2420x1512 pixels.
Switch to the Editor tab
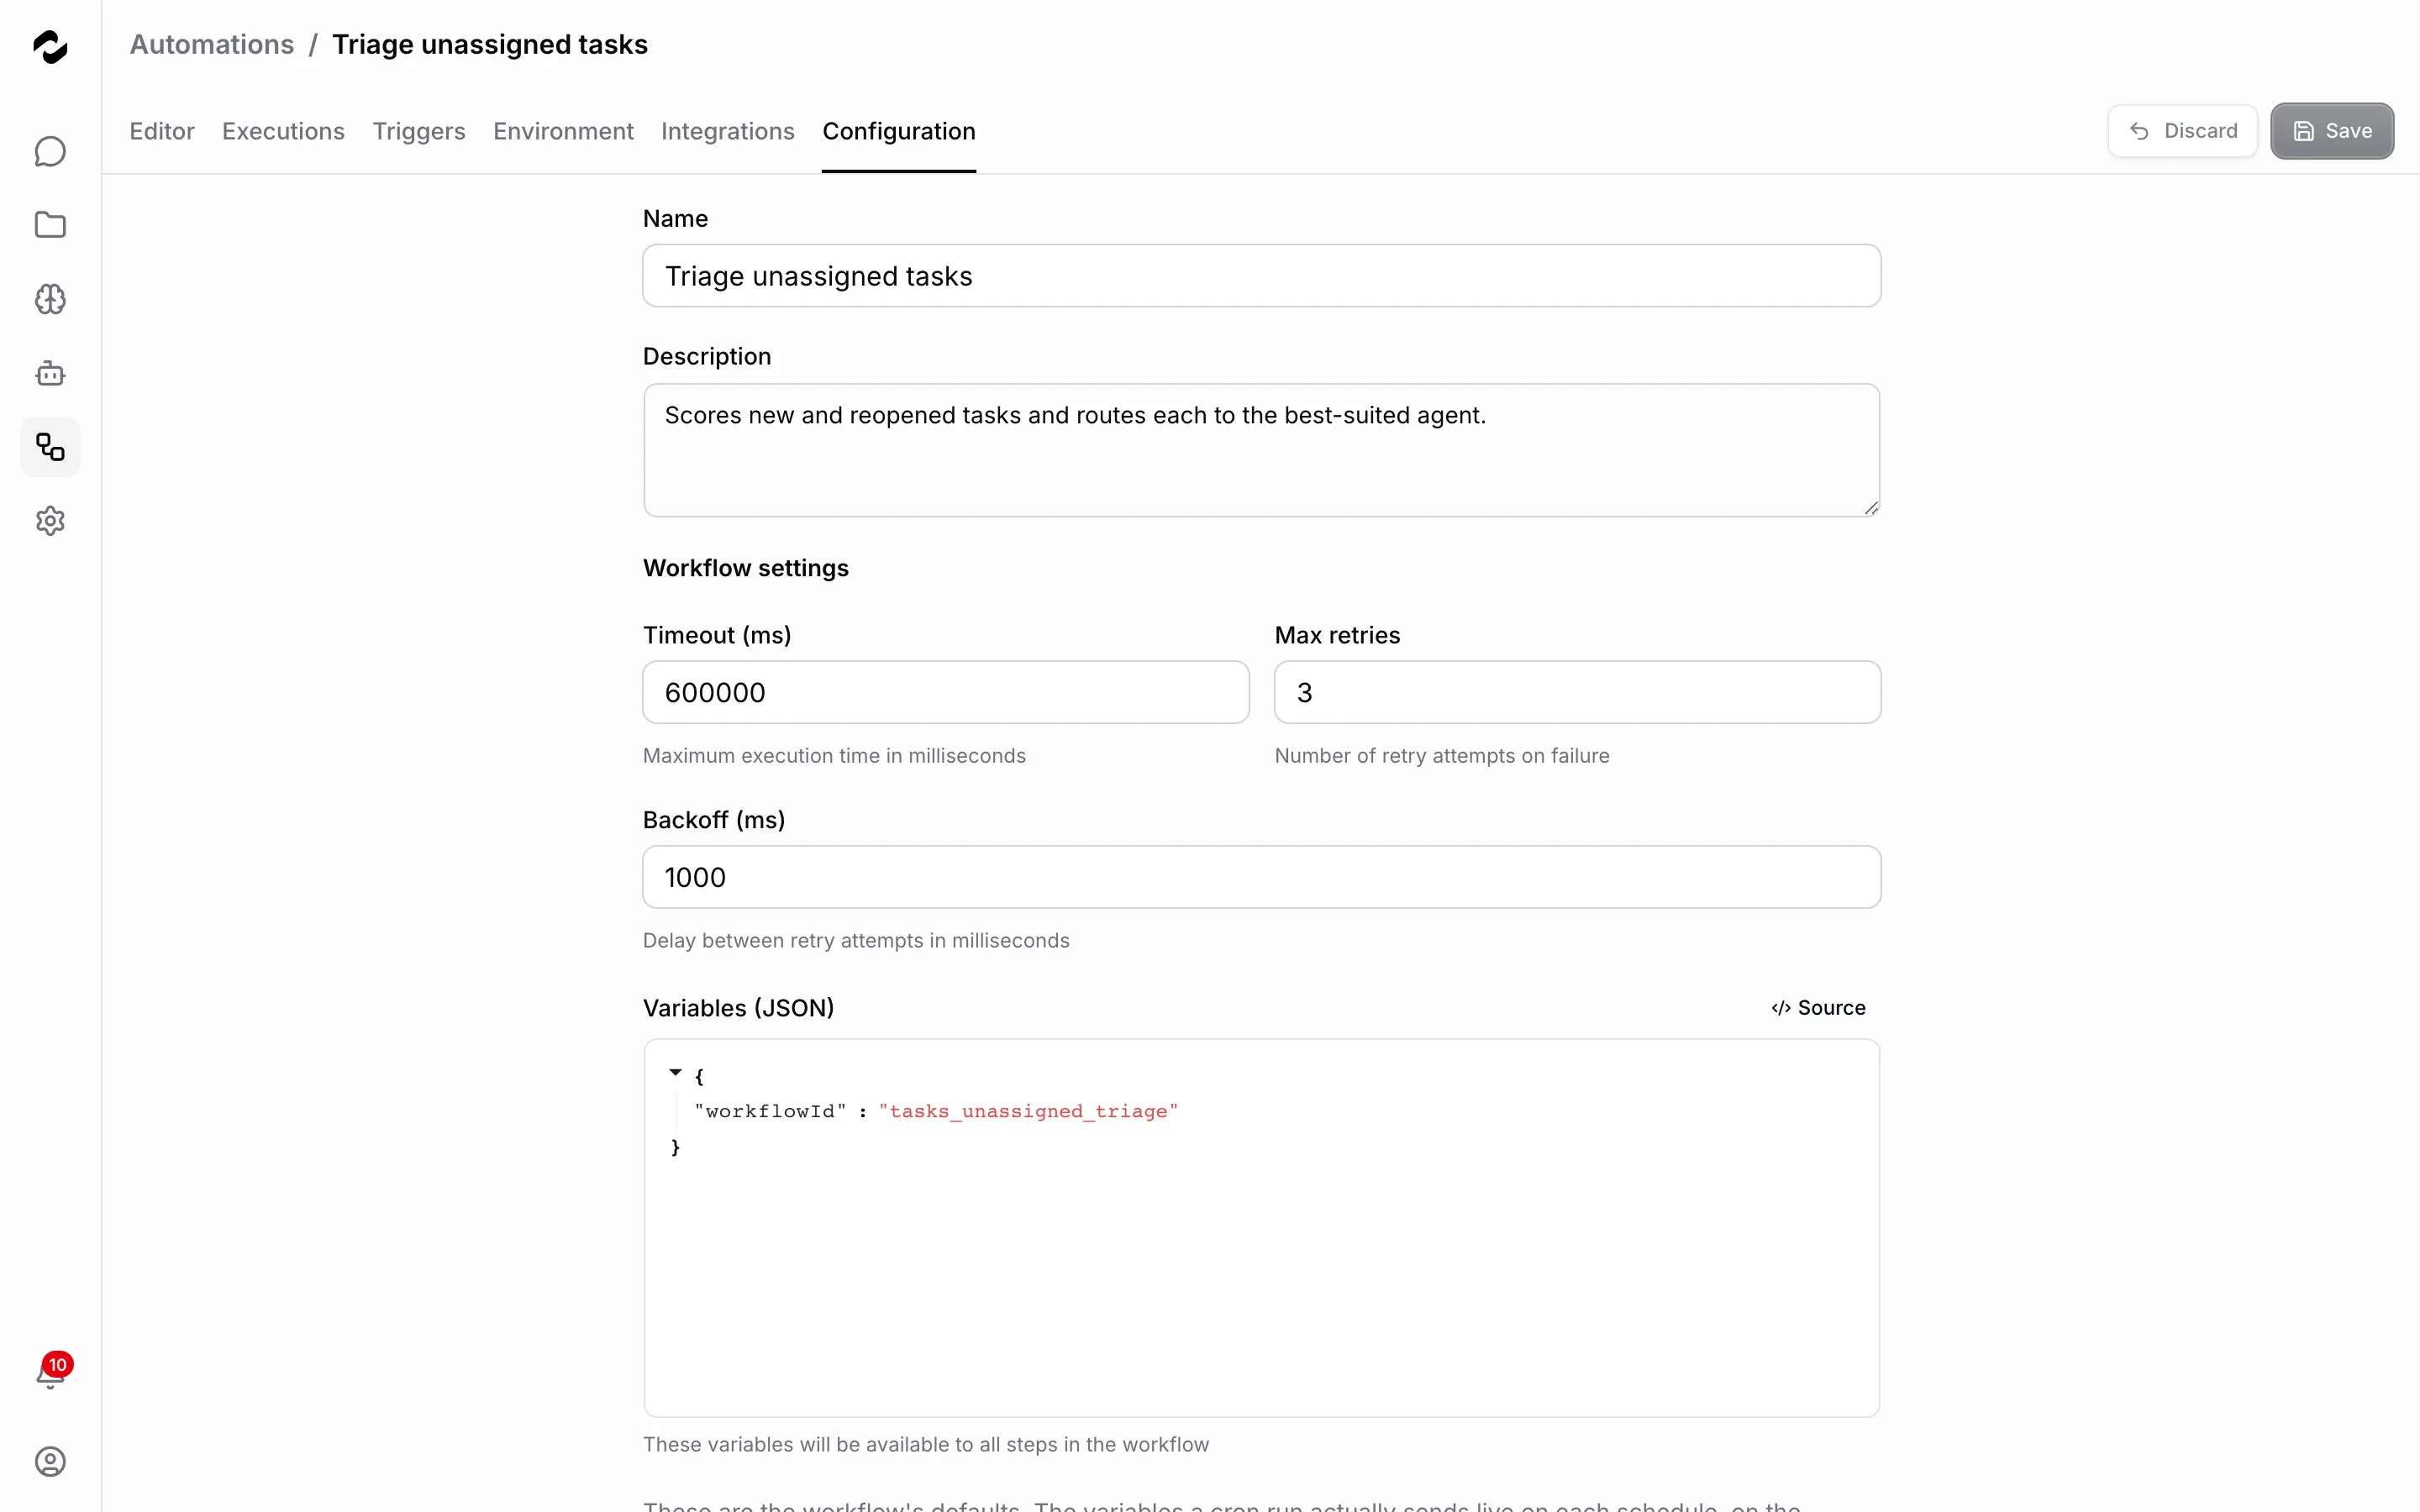click(x=162, y=131)
